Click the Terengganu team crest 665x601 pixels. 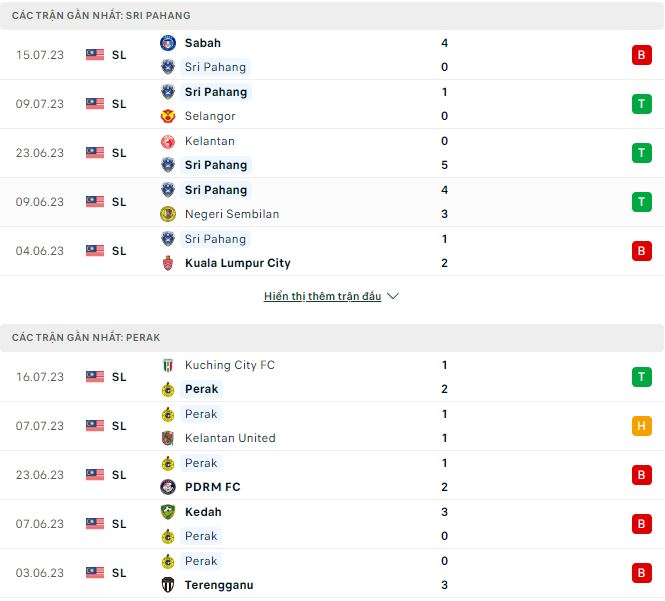point(168,585)
